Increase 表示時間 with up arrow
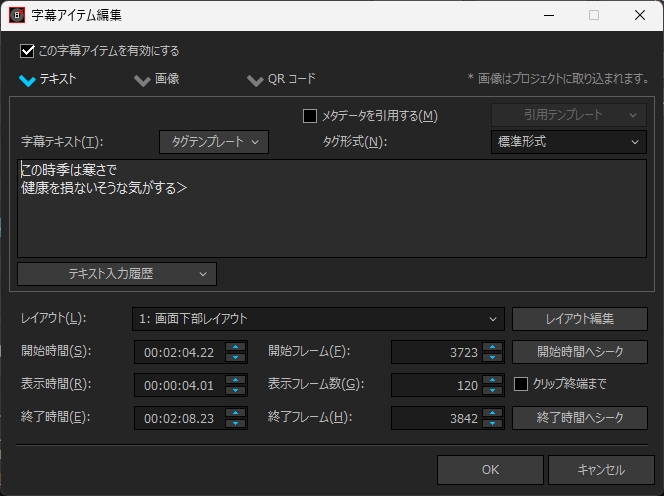664x496 pixels. [x=235, y=380]
